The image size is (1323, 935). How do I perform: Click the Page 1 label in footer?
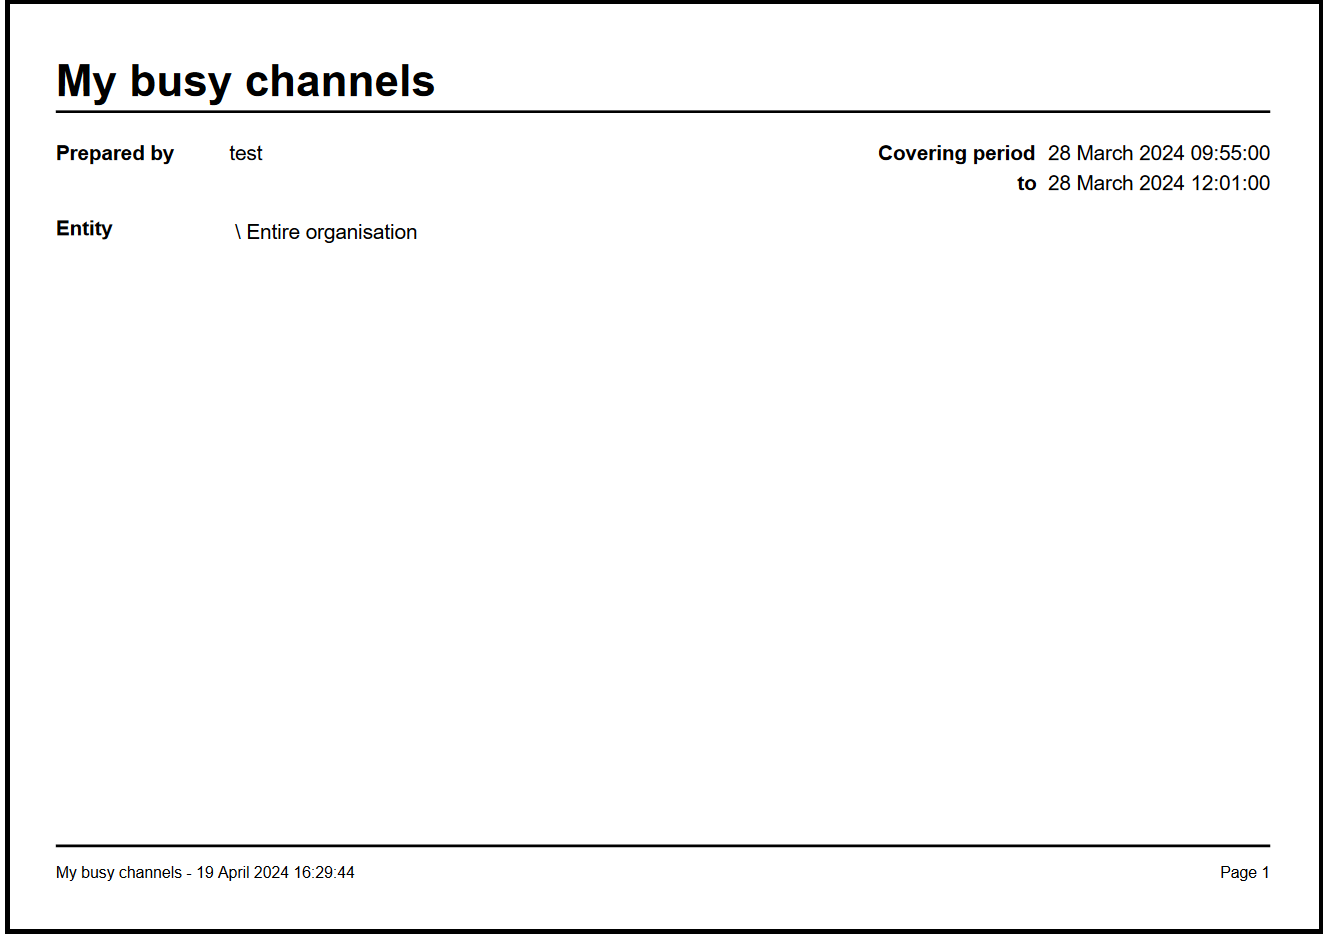(1243, 872)
